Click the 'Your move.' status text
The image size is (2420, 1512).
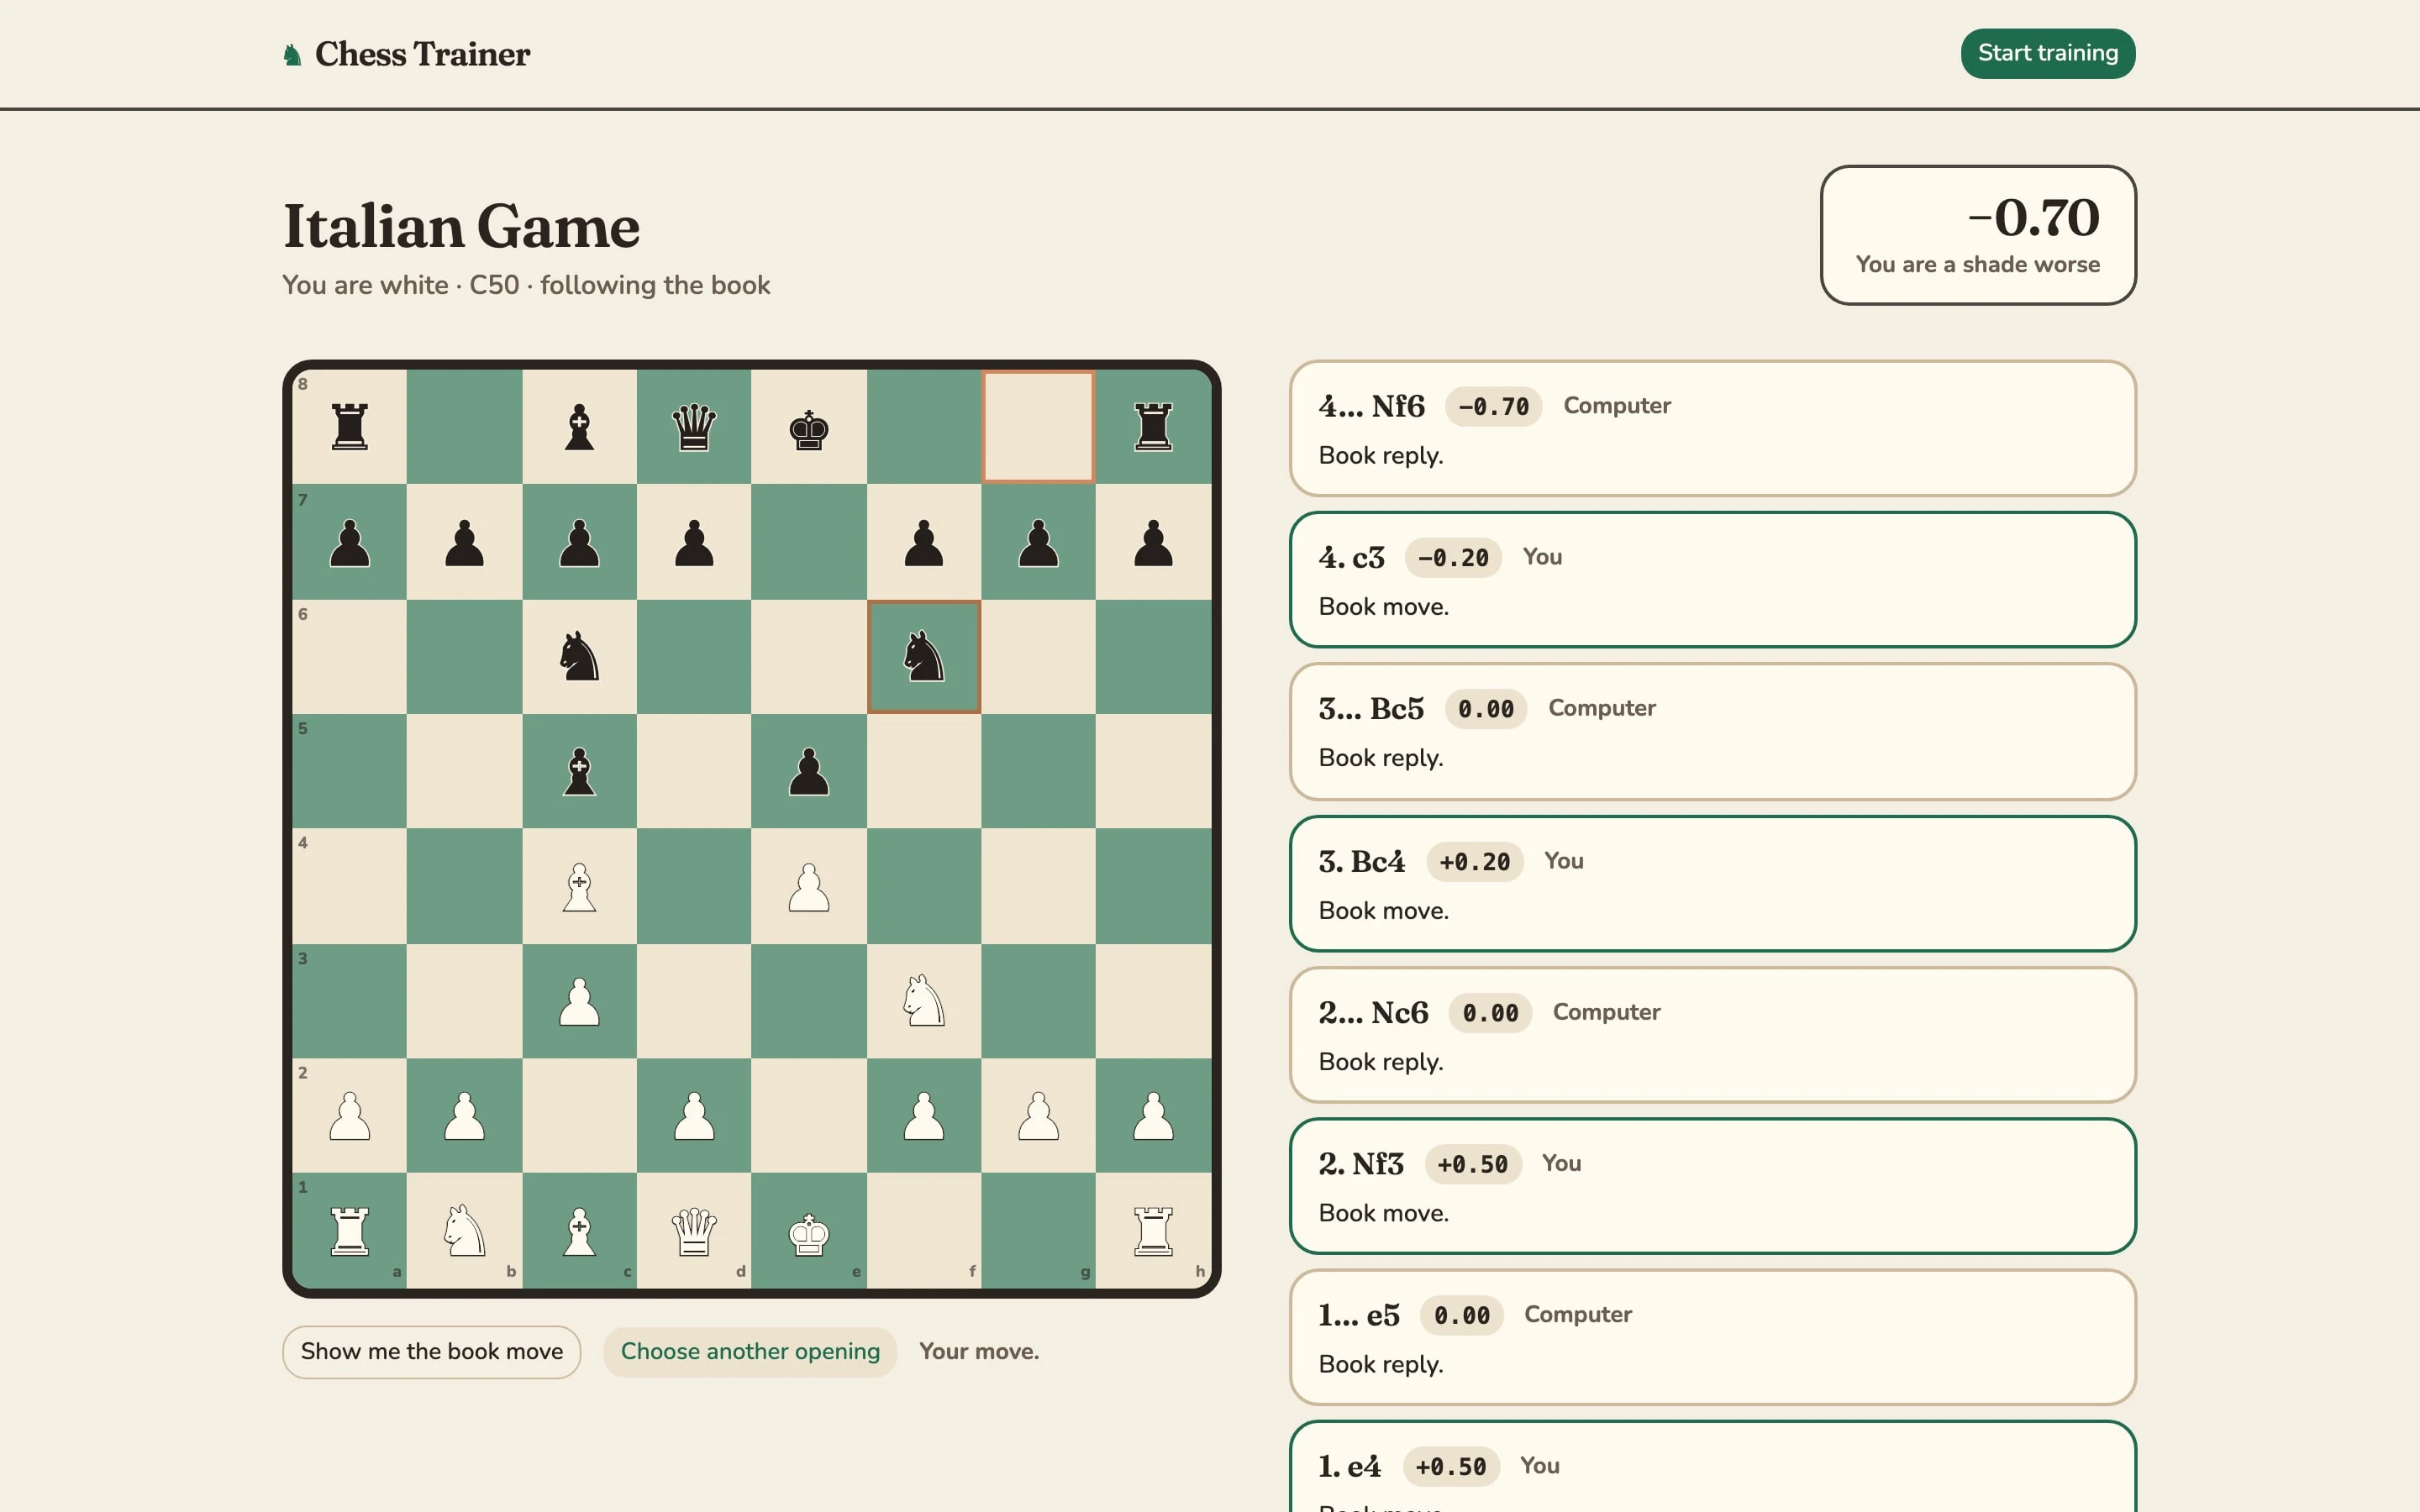[978, 1351]
